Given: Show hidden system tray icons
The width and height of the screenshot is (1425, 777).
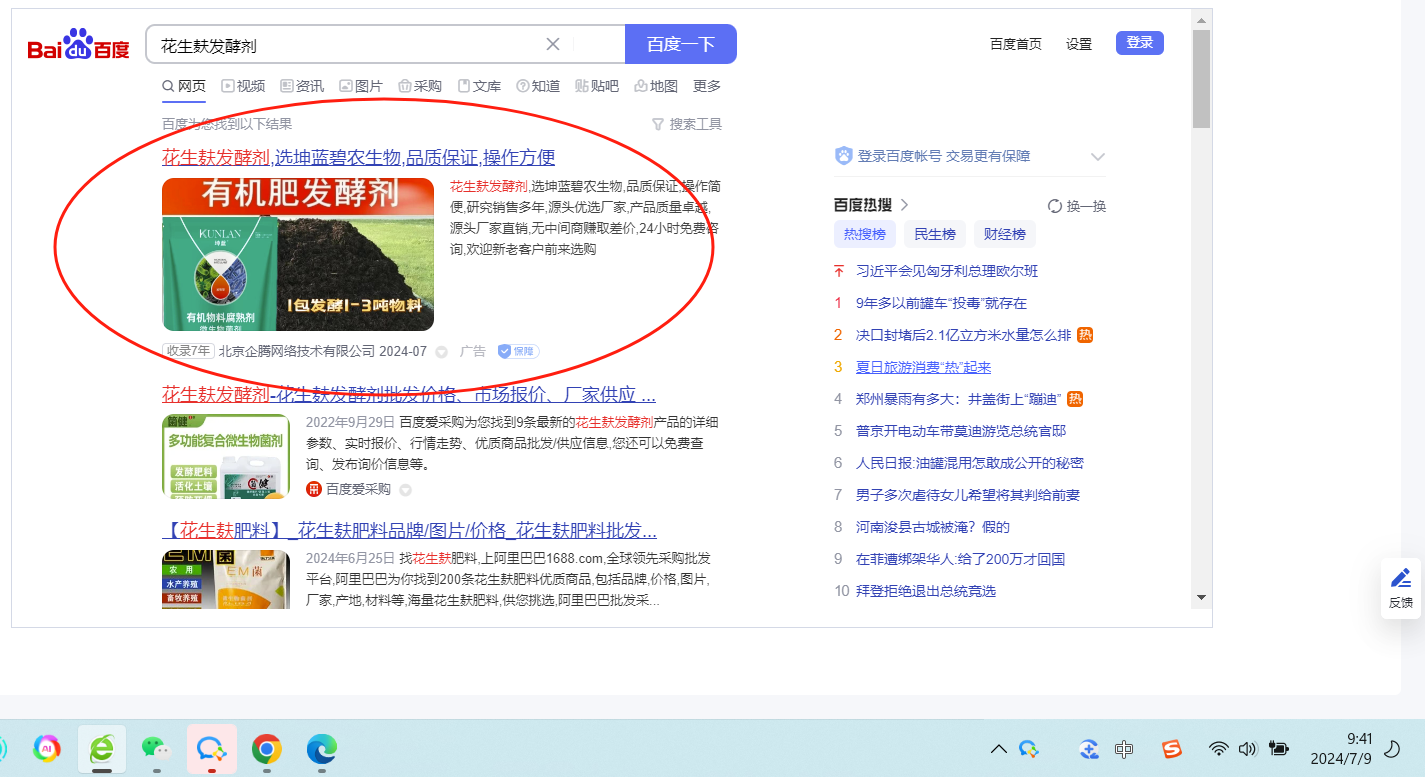Looking at the screenshot, I should 998,749.
